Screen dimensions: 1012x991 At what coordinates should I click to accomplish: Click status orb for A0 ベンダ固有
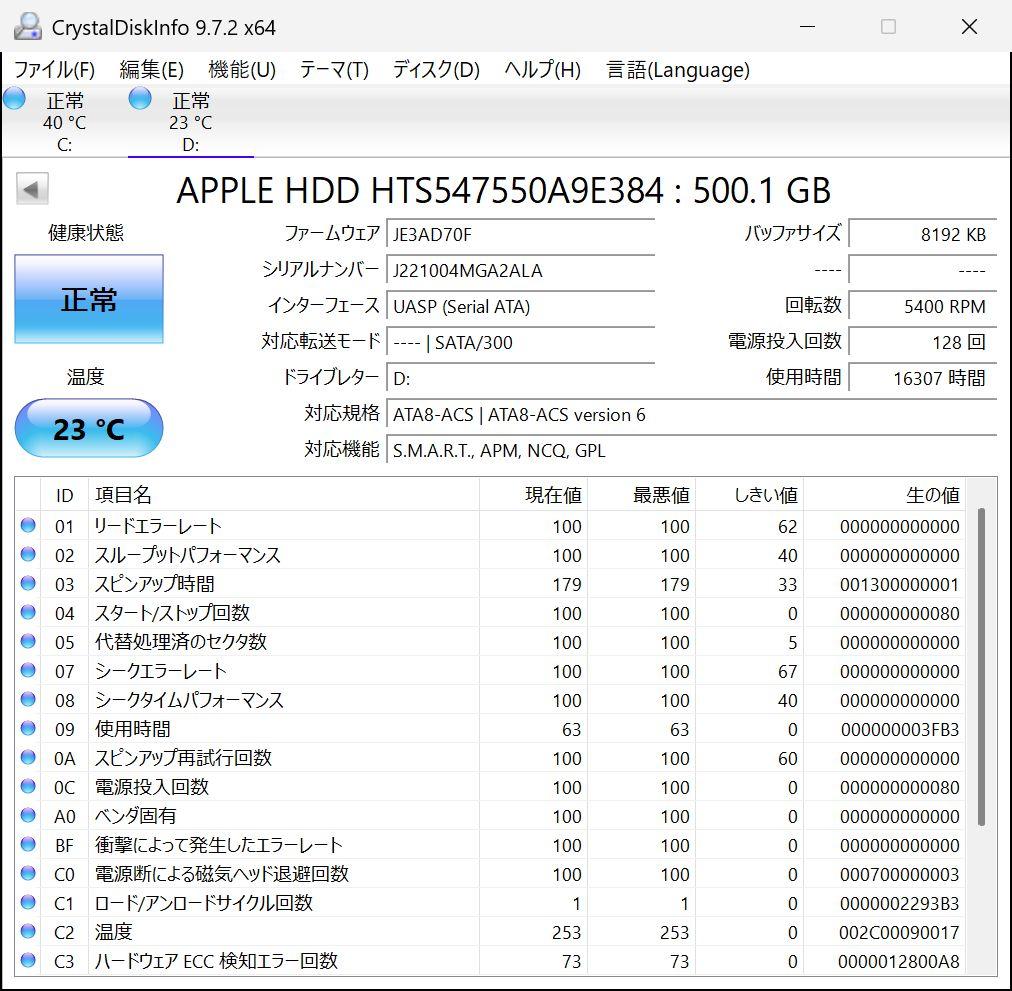point(28,815)
